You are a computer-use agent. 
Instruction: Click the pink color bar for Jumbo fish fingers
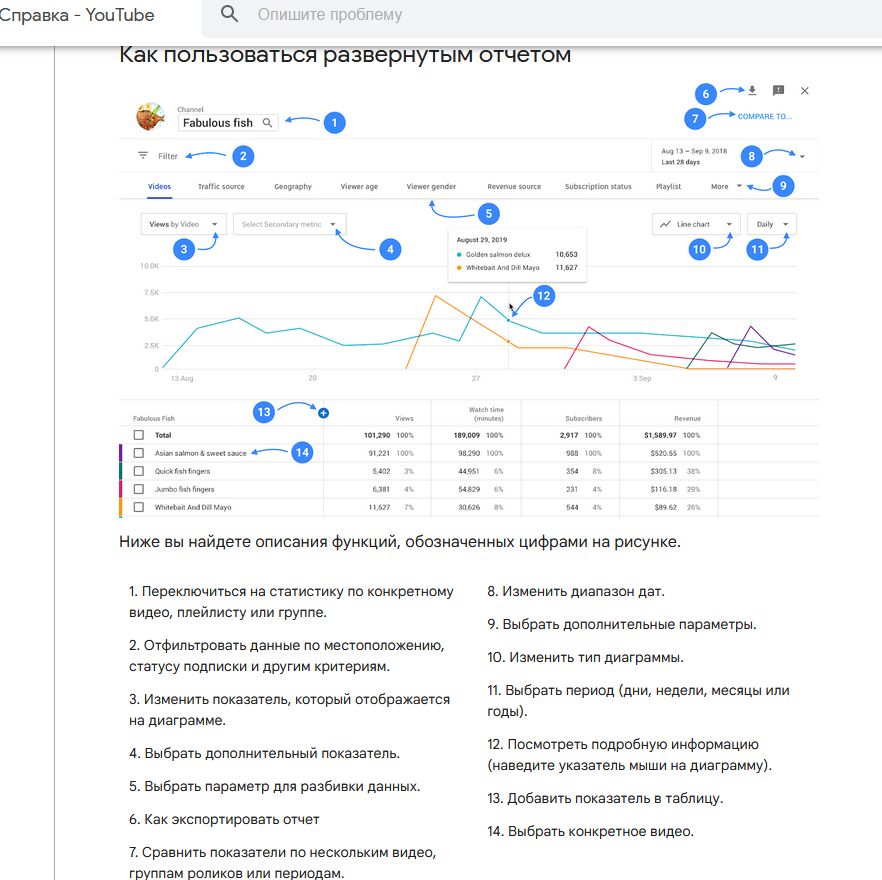pos(120,489)
